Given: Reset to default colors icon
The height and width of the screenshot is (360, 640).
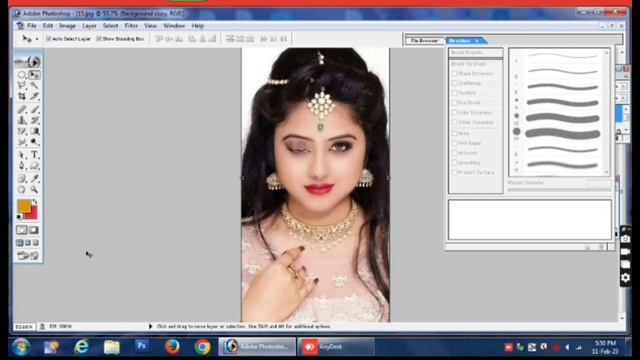Looking at the screenshot, I should (x=19, y=217).
